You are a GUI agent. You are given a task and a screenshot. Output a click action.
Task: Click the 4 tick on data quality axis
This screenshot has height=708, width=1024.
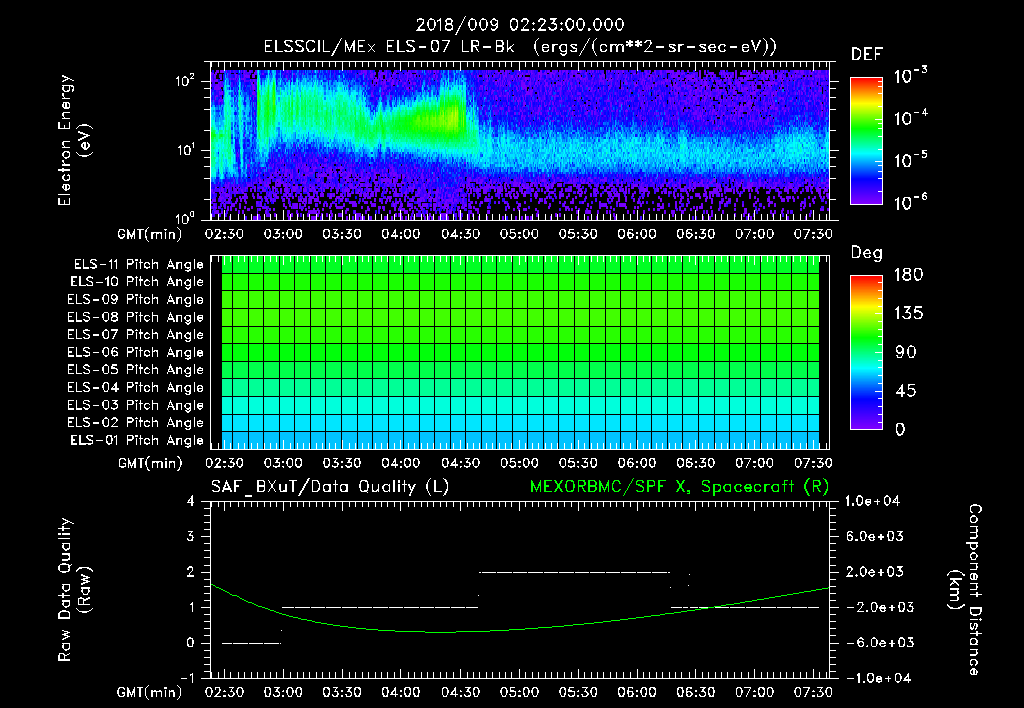point(191,502)
